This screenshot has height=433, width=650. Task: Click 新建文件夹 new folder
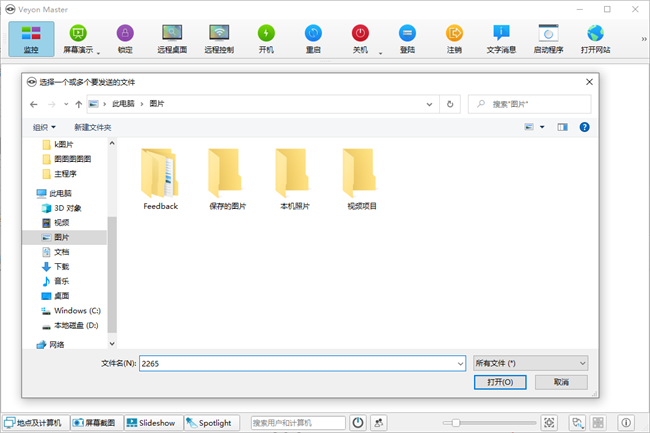[x=92, y=127]
